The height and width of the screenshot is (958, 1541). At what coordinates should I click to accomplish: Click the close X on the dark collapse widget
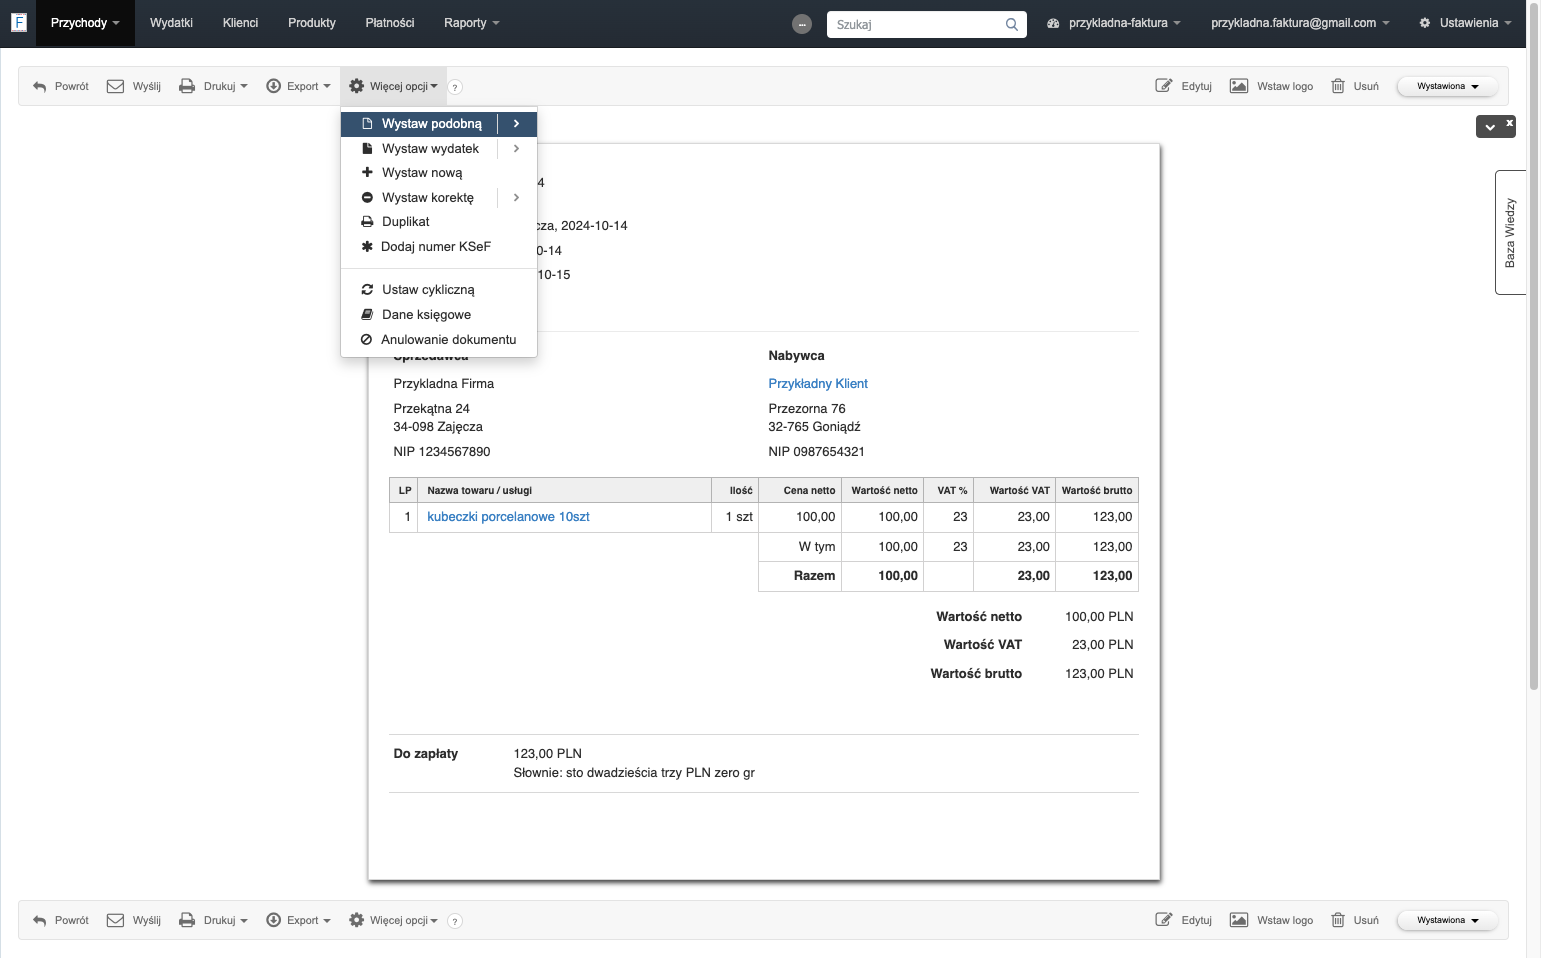(x=1510, y=122)
